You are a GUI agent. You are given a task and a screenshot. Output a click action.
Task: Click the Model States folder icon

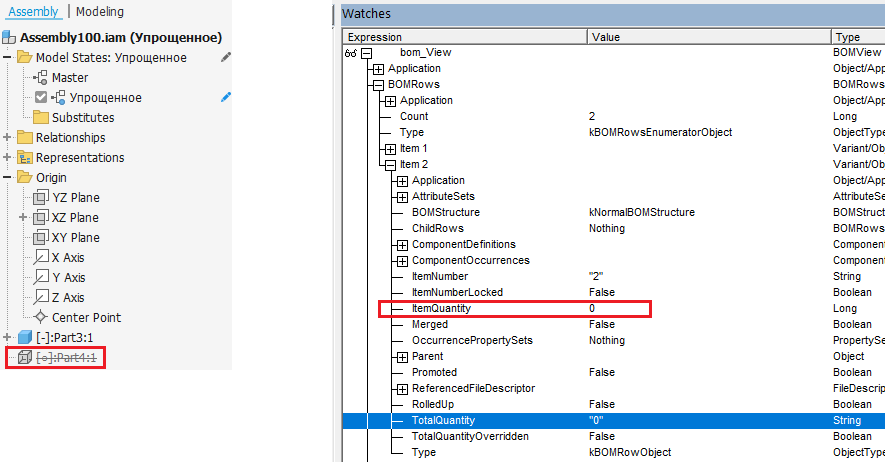24,58
